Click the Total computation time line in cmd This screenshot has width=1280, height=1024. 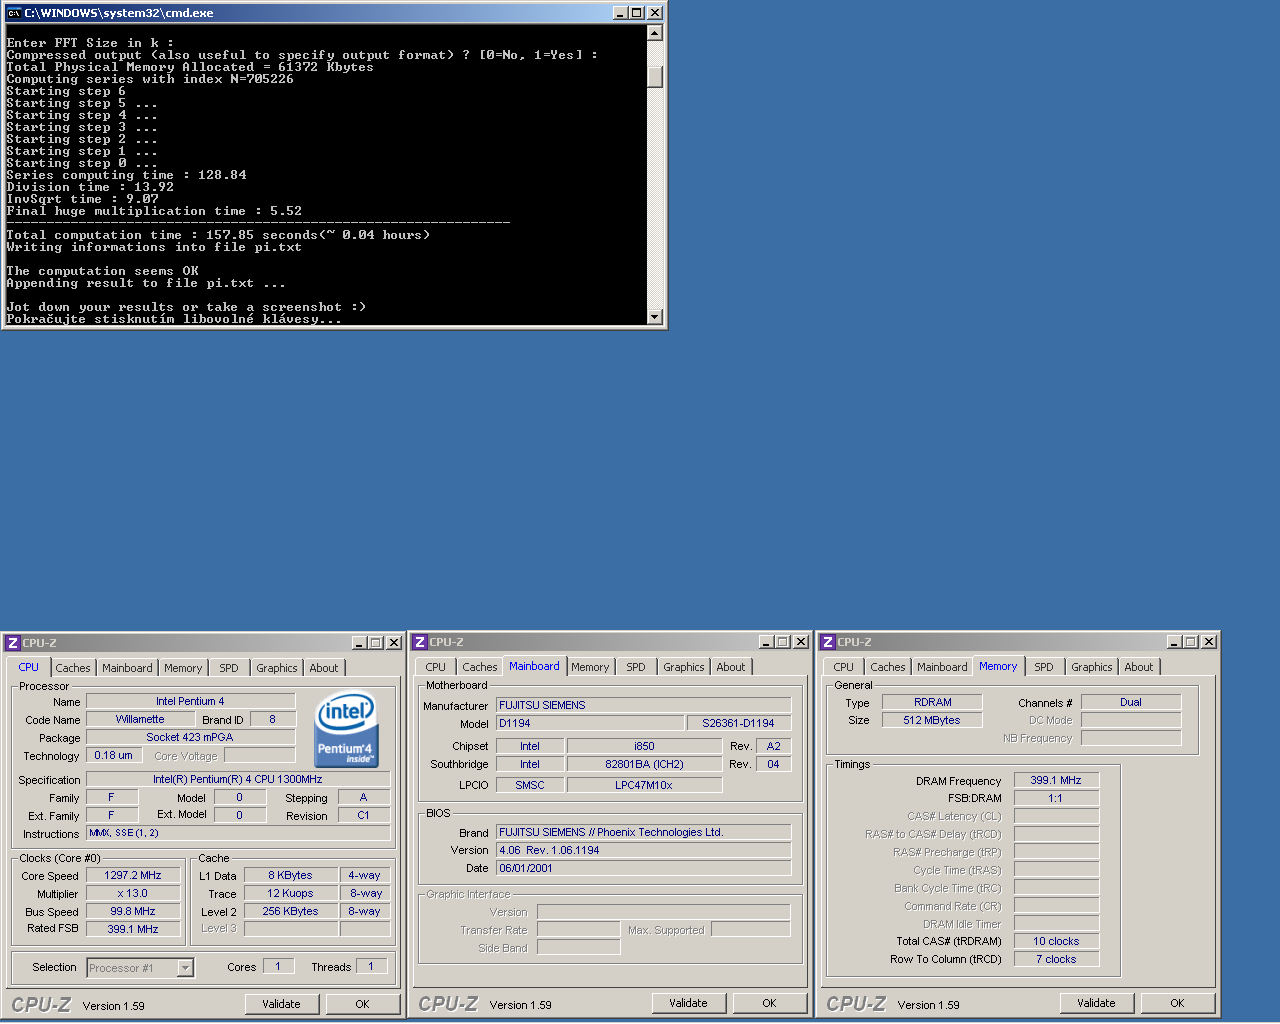coord(218,235)
